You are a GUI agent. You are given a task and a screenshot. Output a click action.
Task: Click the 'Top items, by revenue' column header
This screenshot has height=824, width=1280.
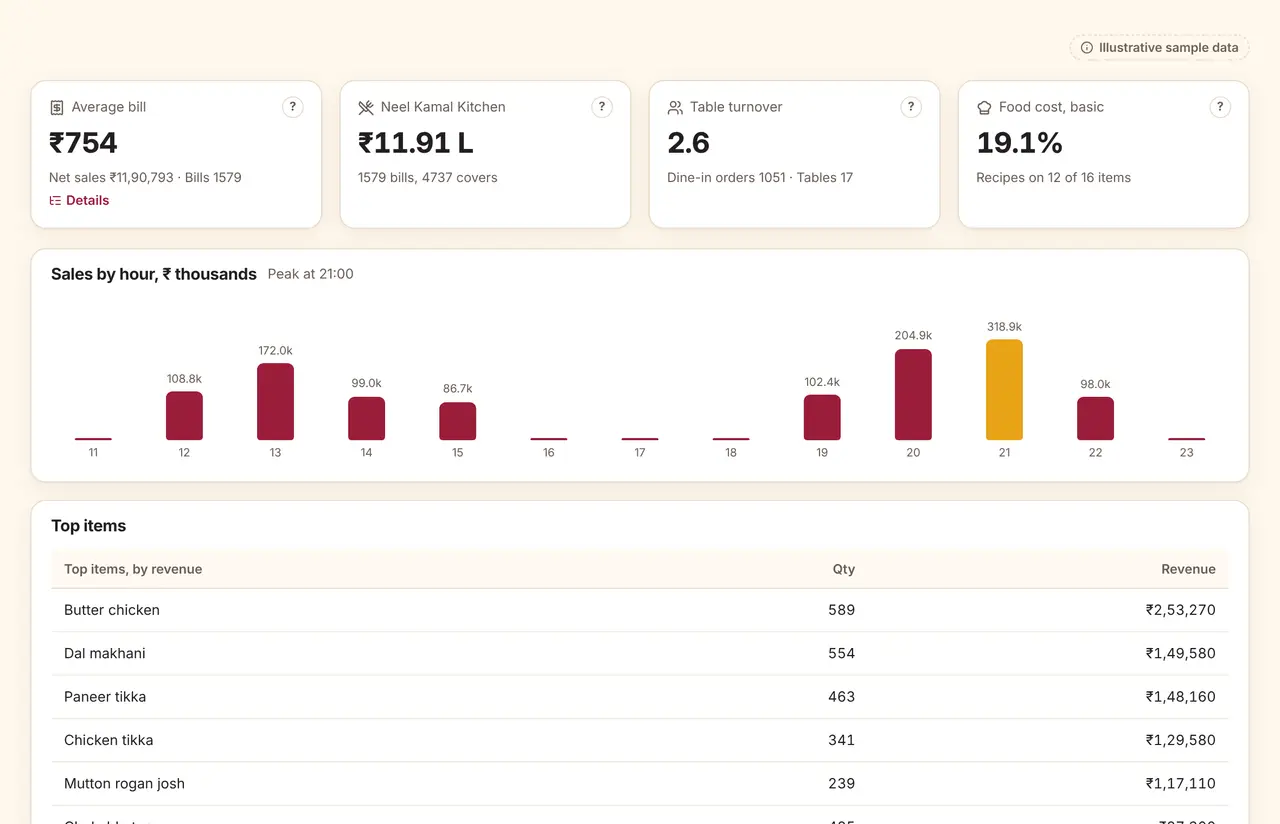pos(133,569)
